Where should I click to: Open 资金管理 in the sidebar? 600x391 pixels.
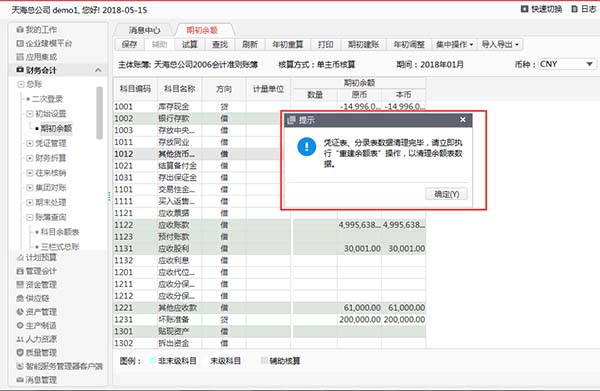click(x=37, y=285)
